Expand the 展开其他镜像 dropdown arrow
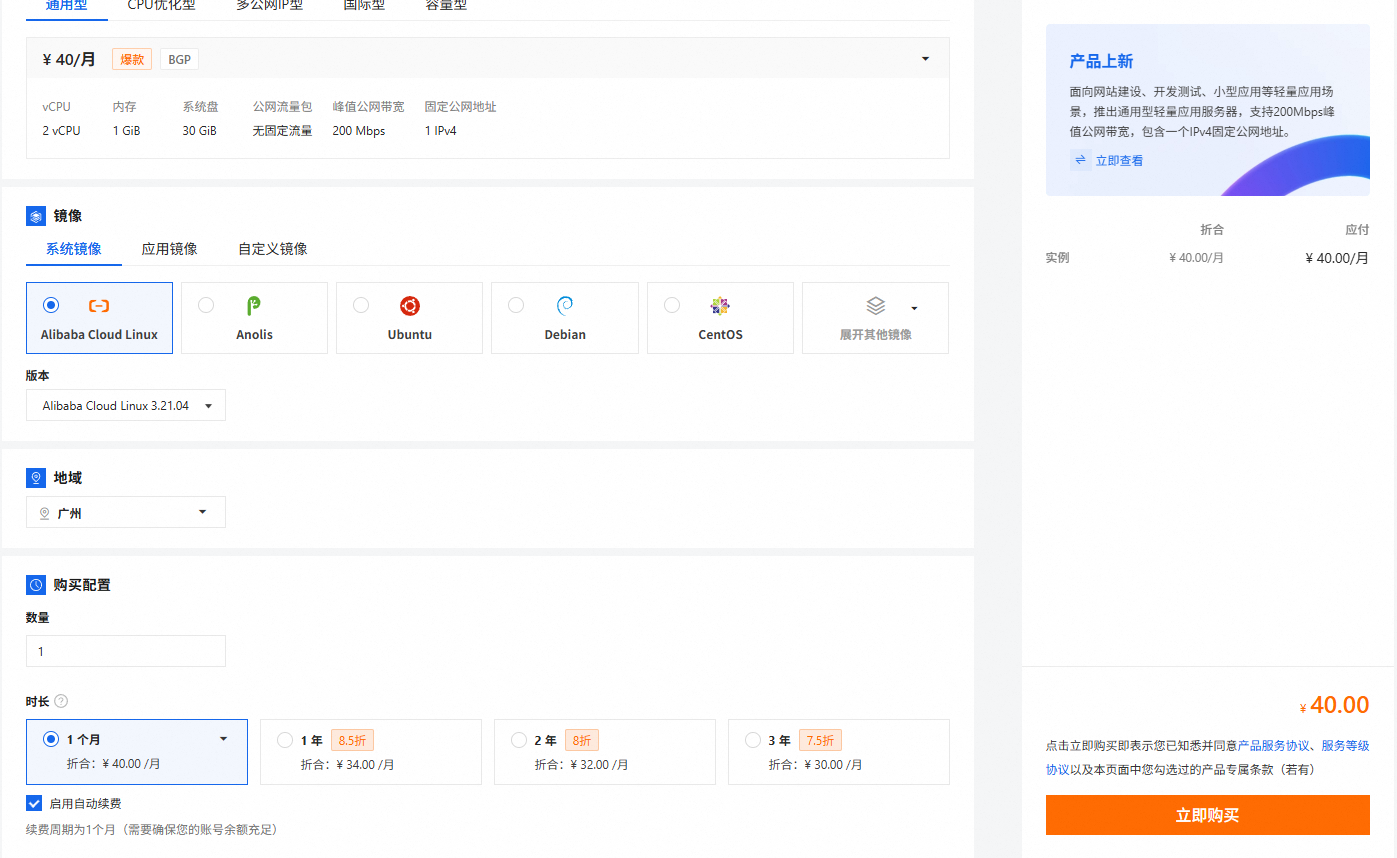This screenshot has height=858, width=1397. [x=914, y=308]
